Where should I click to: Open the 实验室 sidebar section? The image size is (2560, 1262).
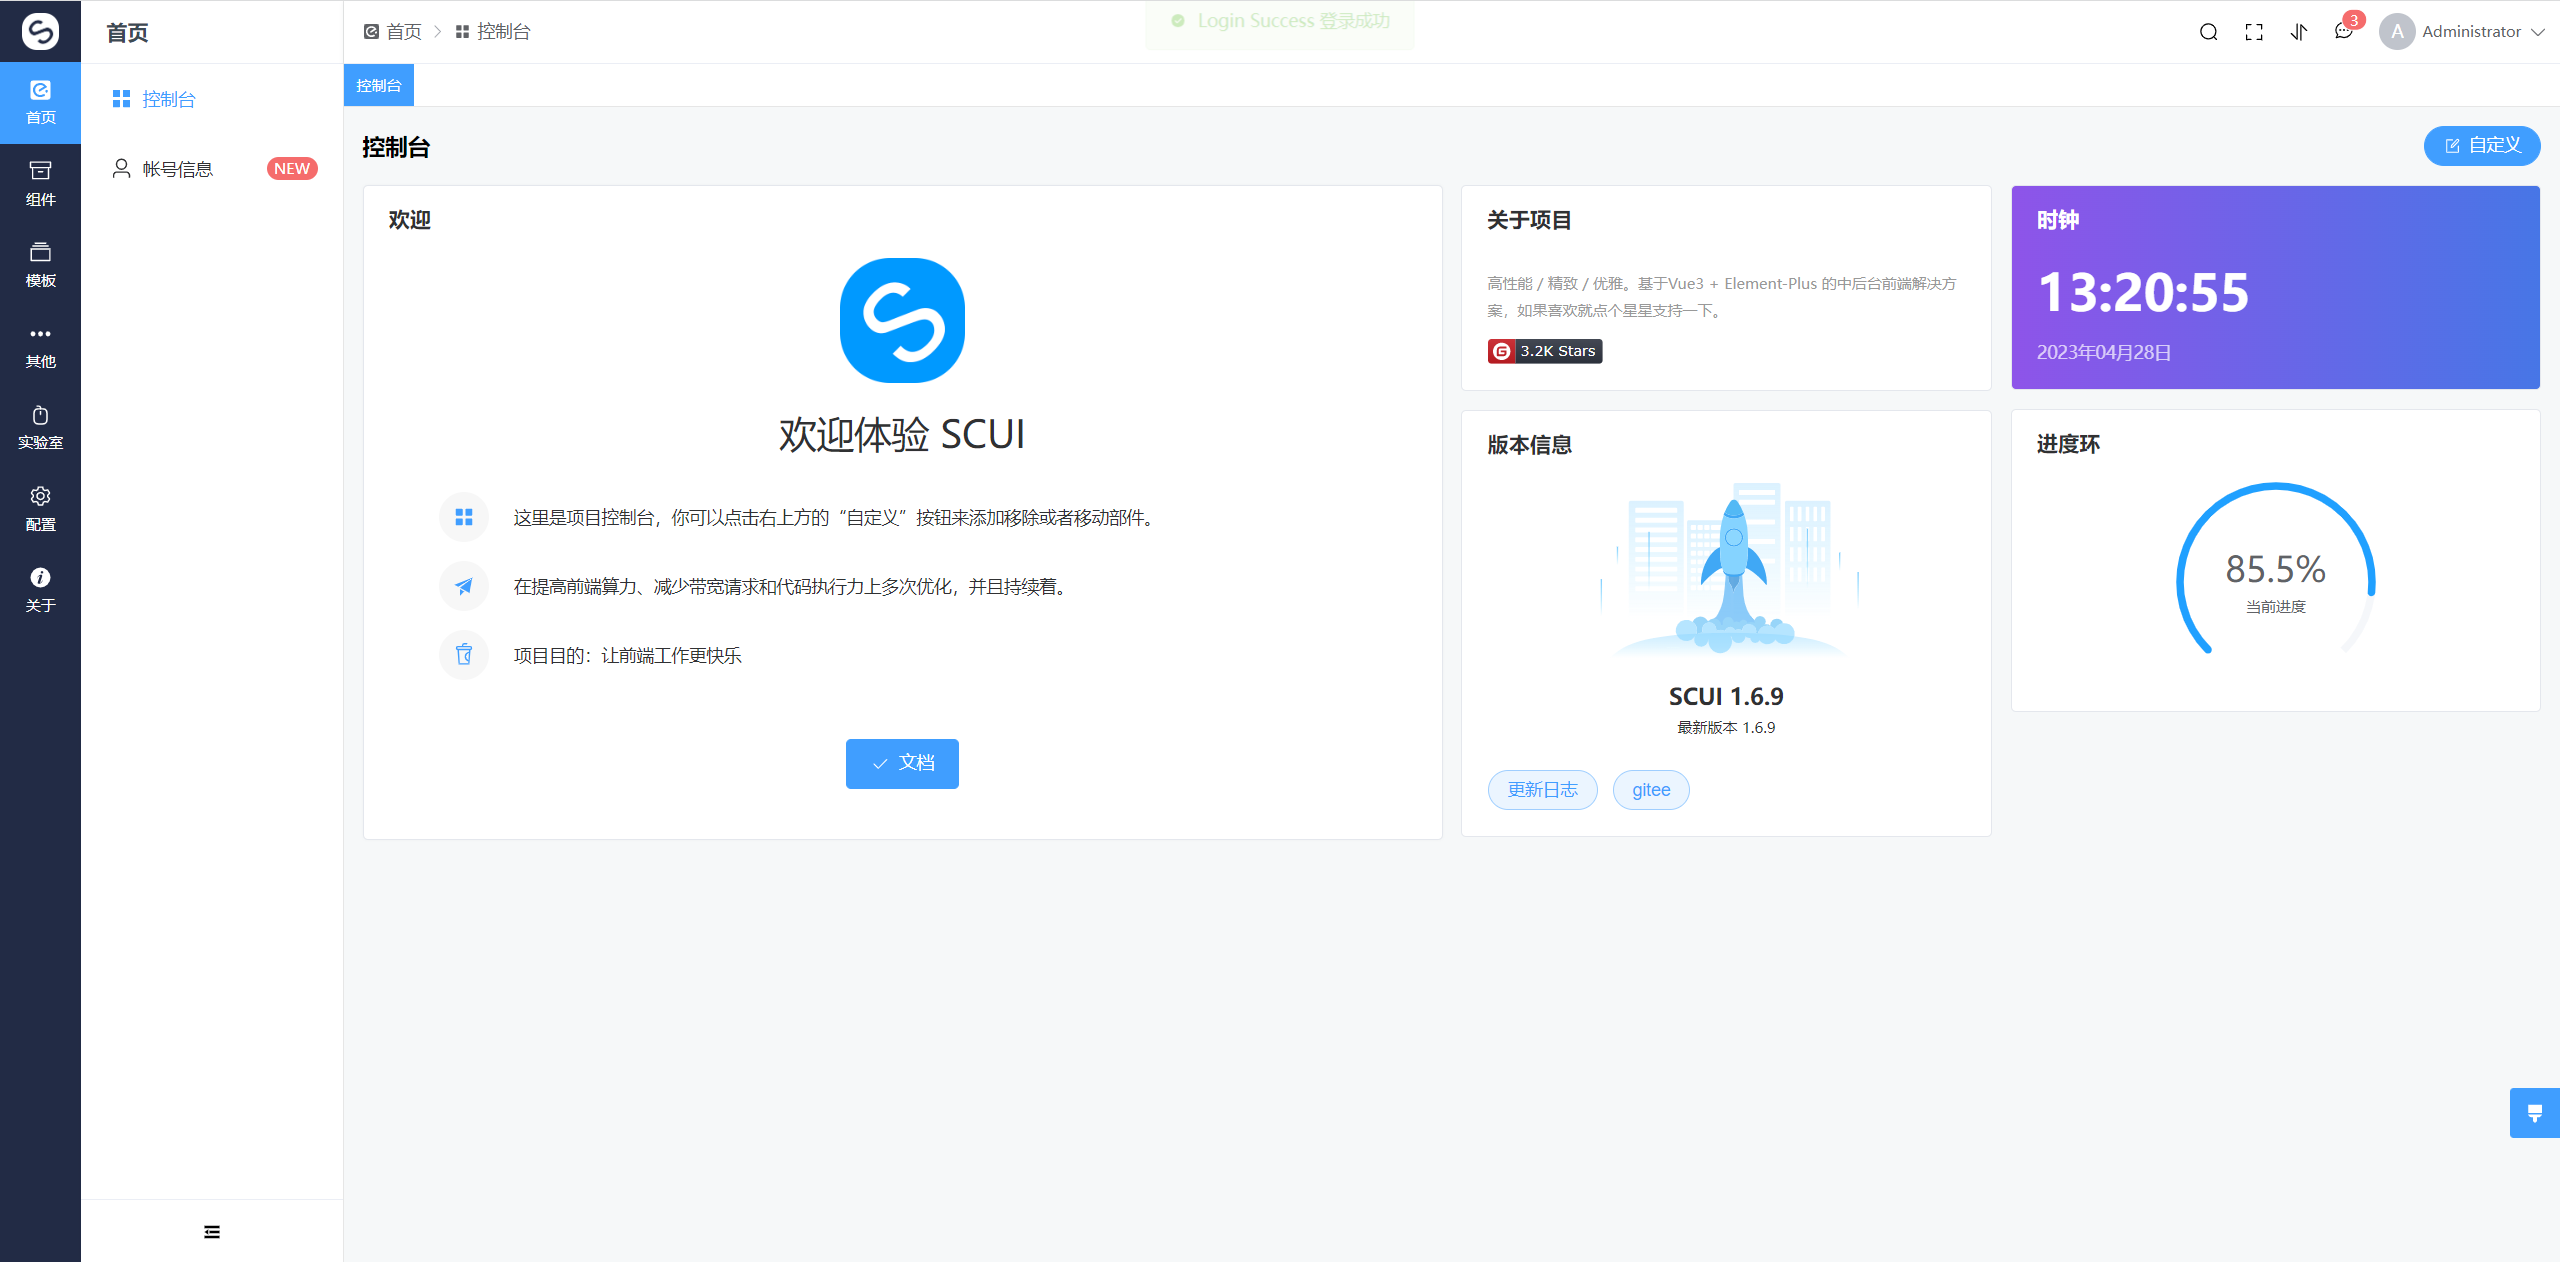(40, 428)
